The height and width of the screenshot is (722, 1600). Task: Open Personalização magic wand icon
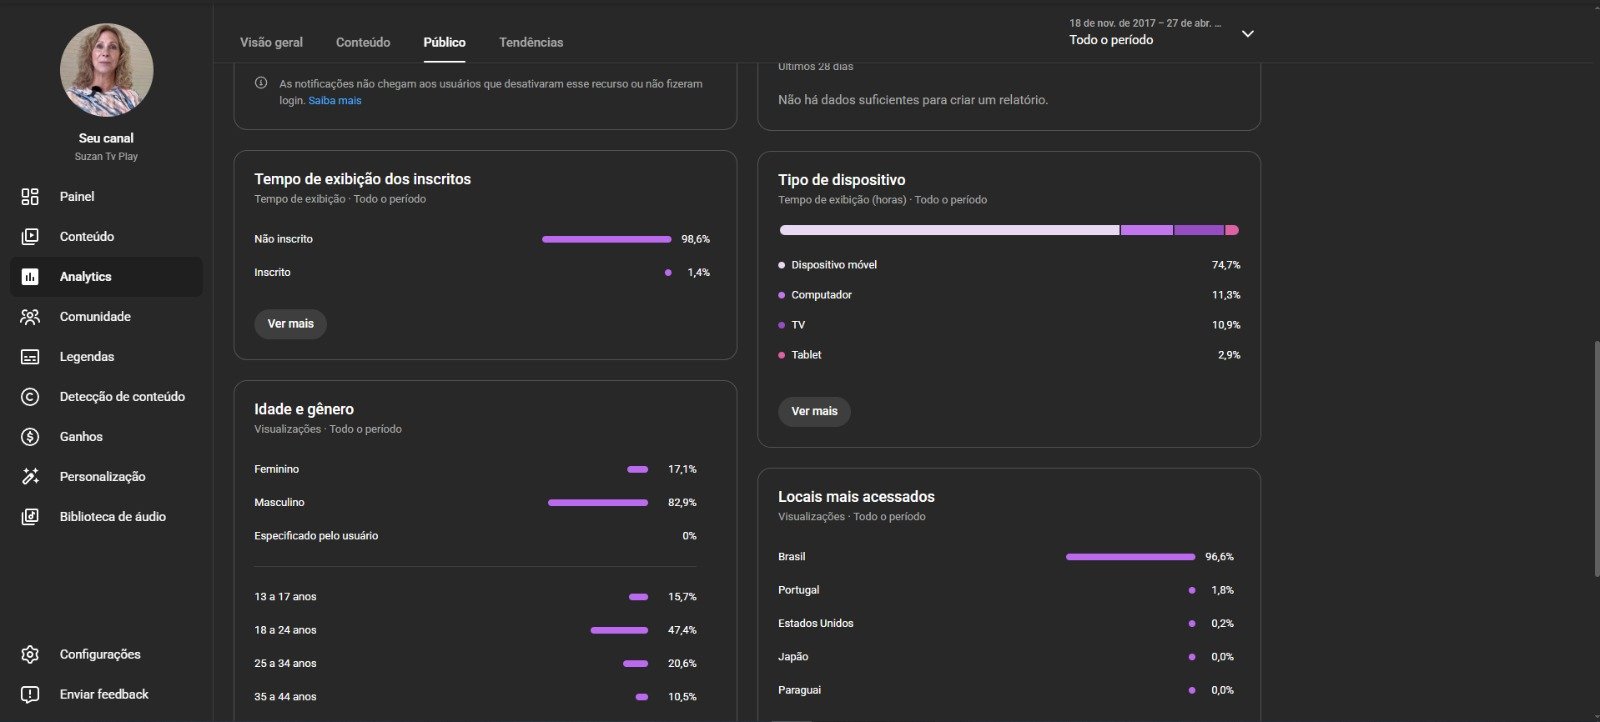coord(30,477)
